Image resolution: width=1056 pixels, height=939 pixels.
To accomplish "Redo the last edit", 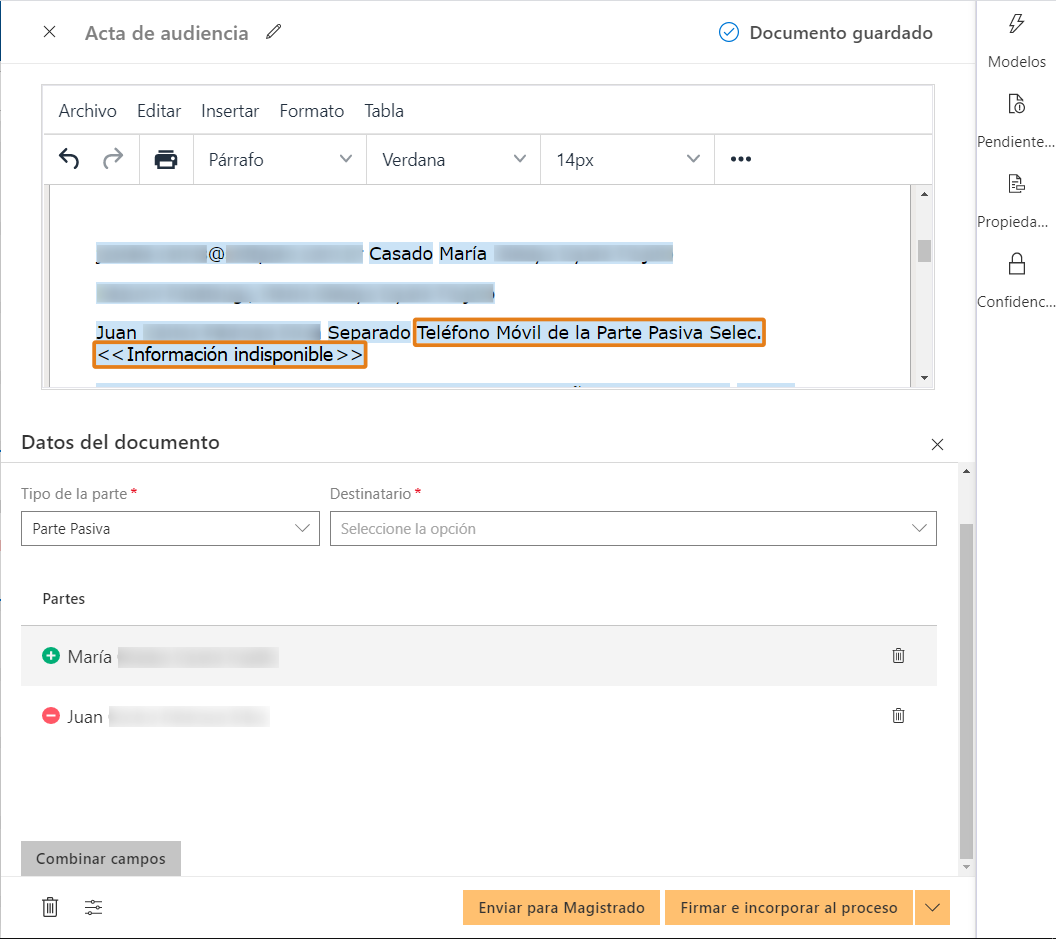I will click(113, 159).
